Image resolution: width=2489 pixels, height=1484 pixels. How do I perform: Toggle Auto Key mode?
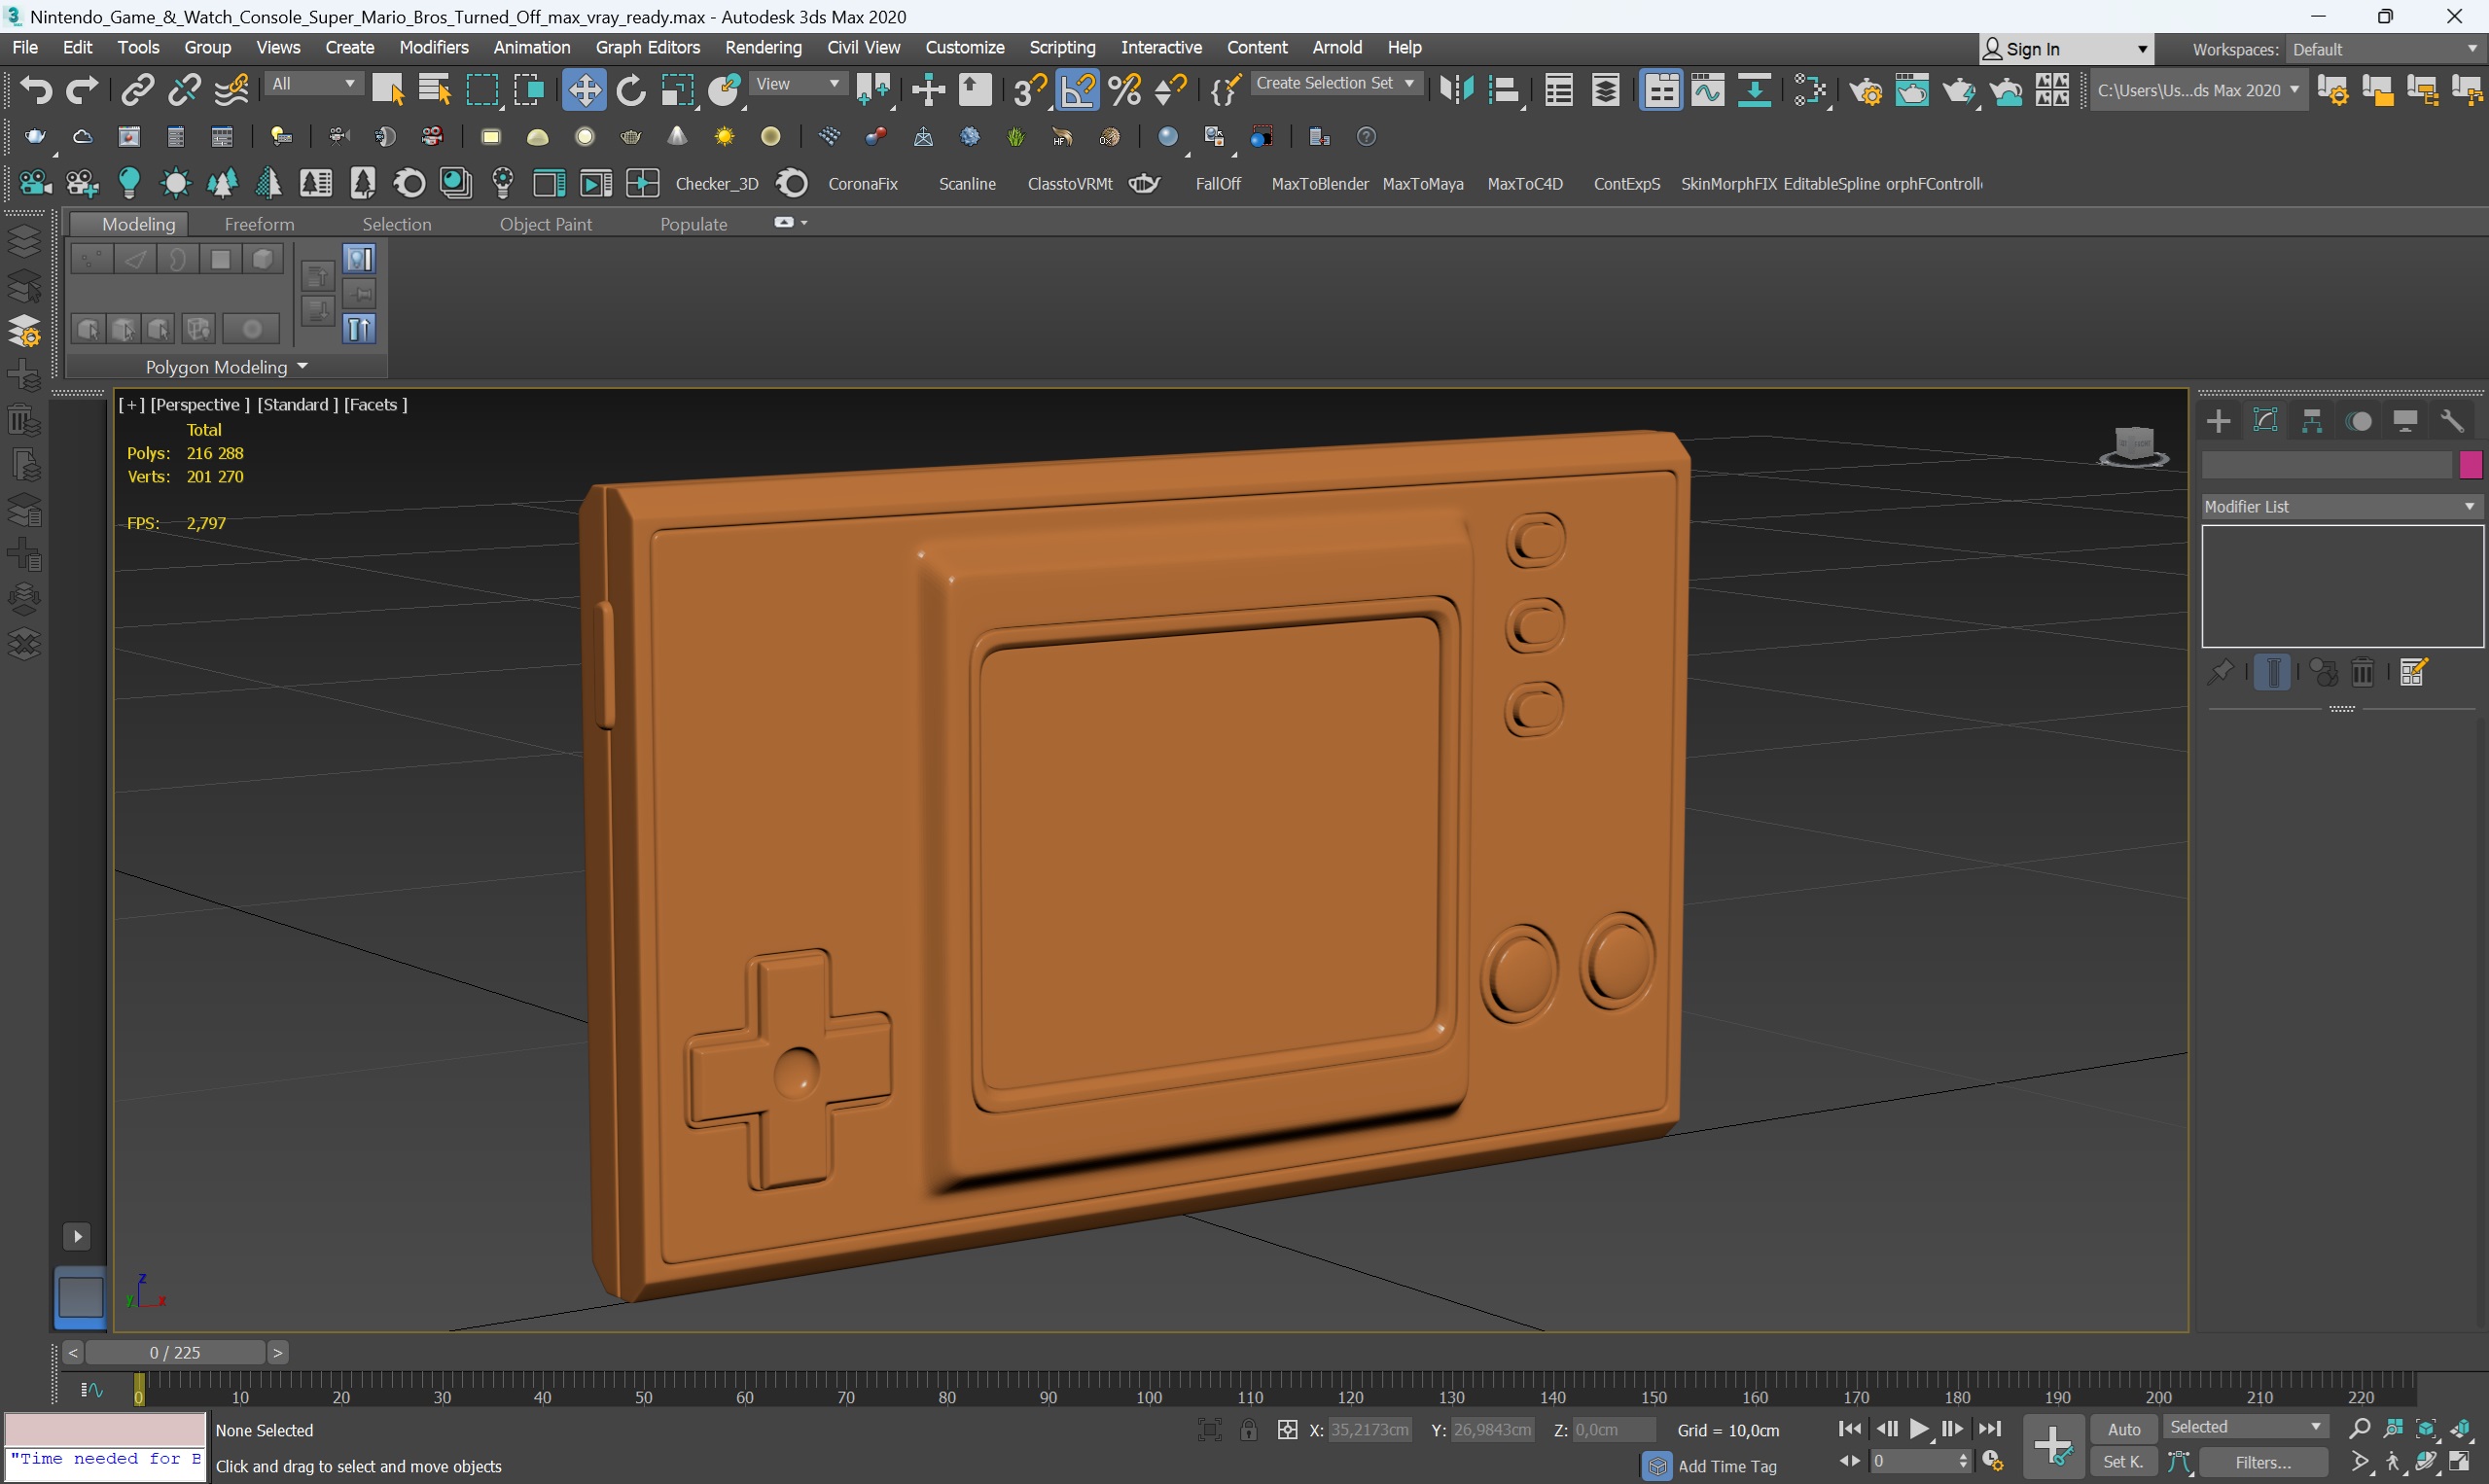[x=2124, y=1429]
